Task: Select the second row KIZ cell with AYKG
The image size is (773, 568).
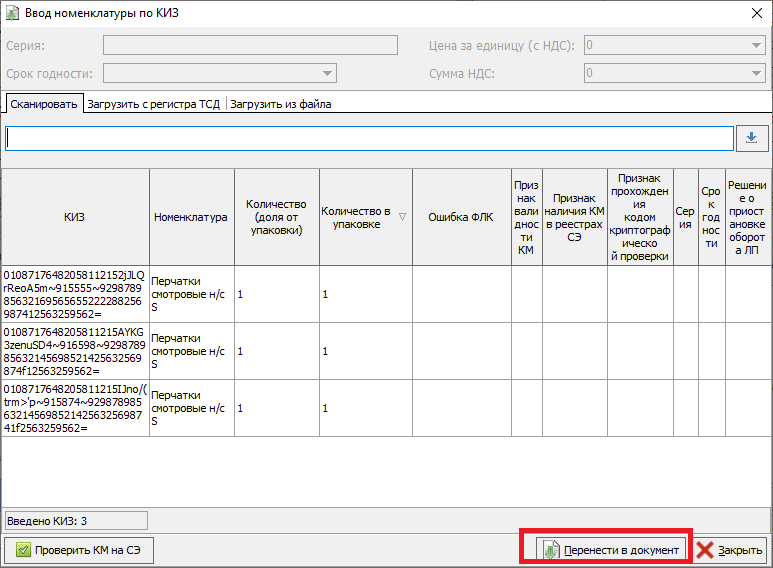Action: coord(75,351)
